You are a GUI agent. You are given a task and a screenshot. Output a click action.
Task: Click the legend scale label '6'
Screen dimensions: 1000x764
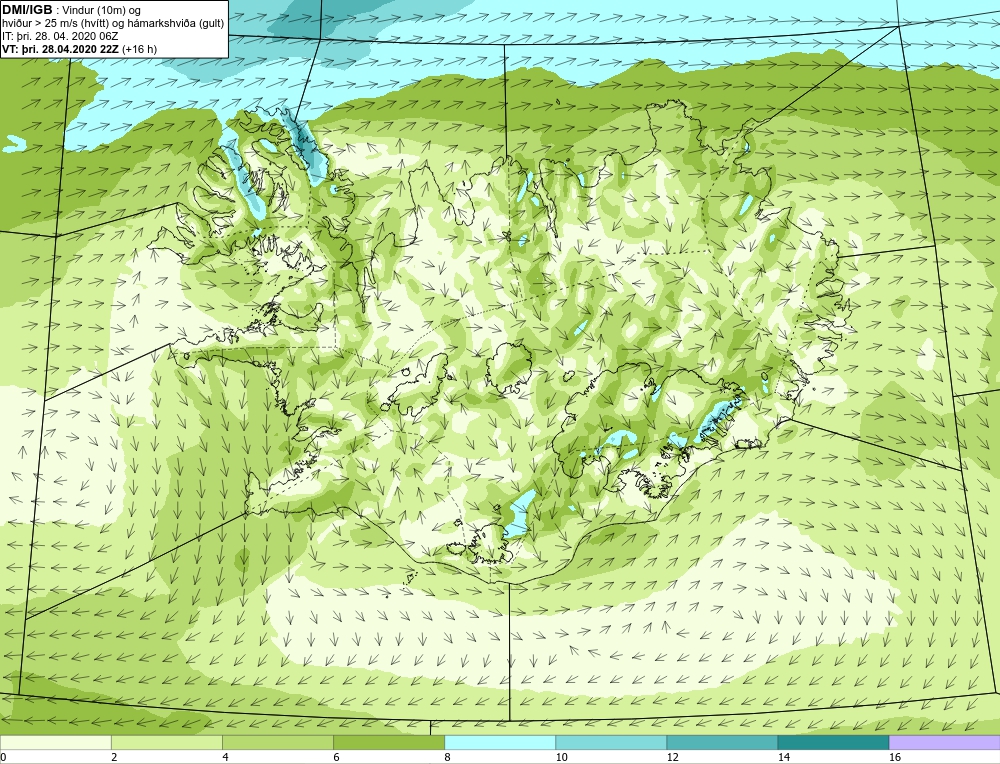point(337,757)
